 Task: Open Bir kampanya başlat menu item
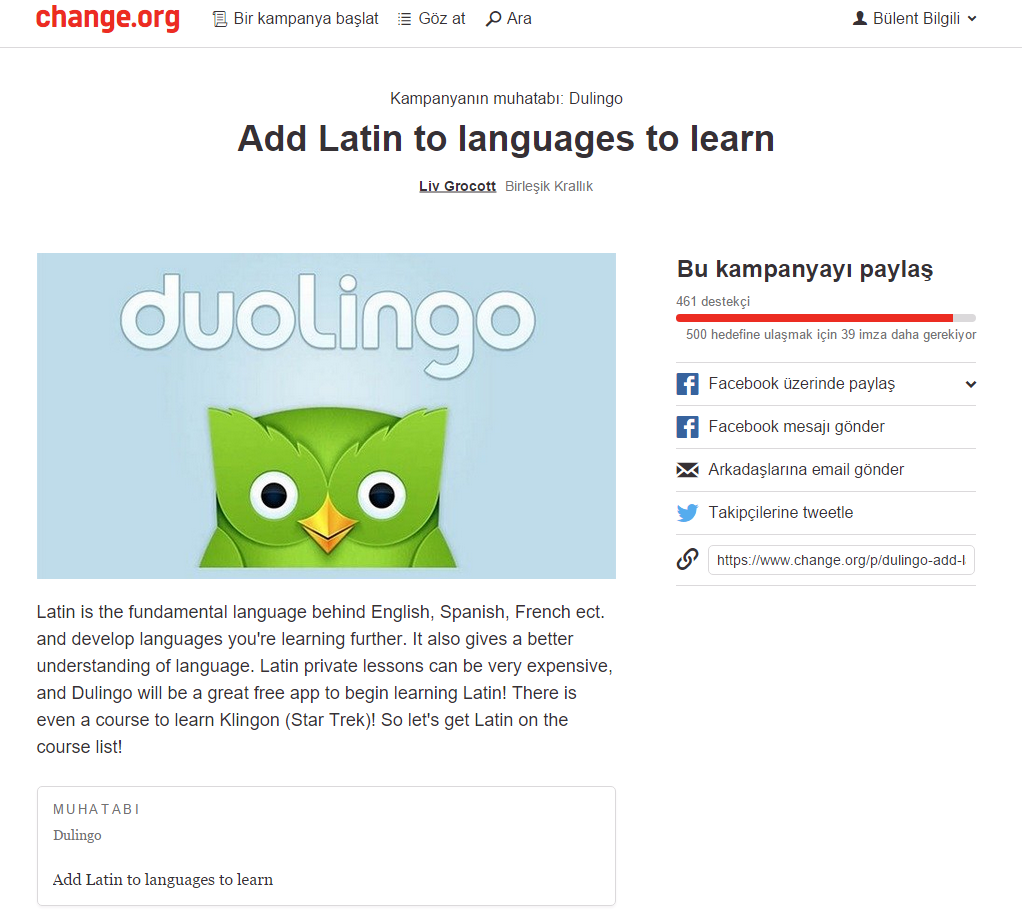(295, 19)
